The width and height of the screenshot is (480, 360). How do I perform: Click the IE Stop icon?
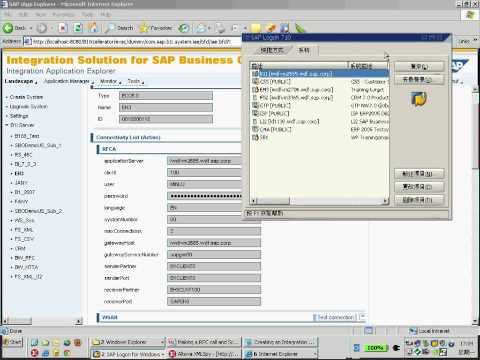(63, 28)
